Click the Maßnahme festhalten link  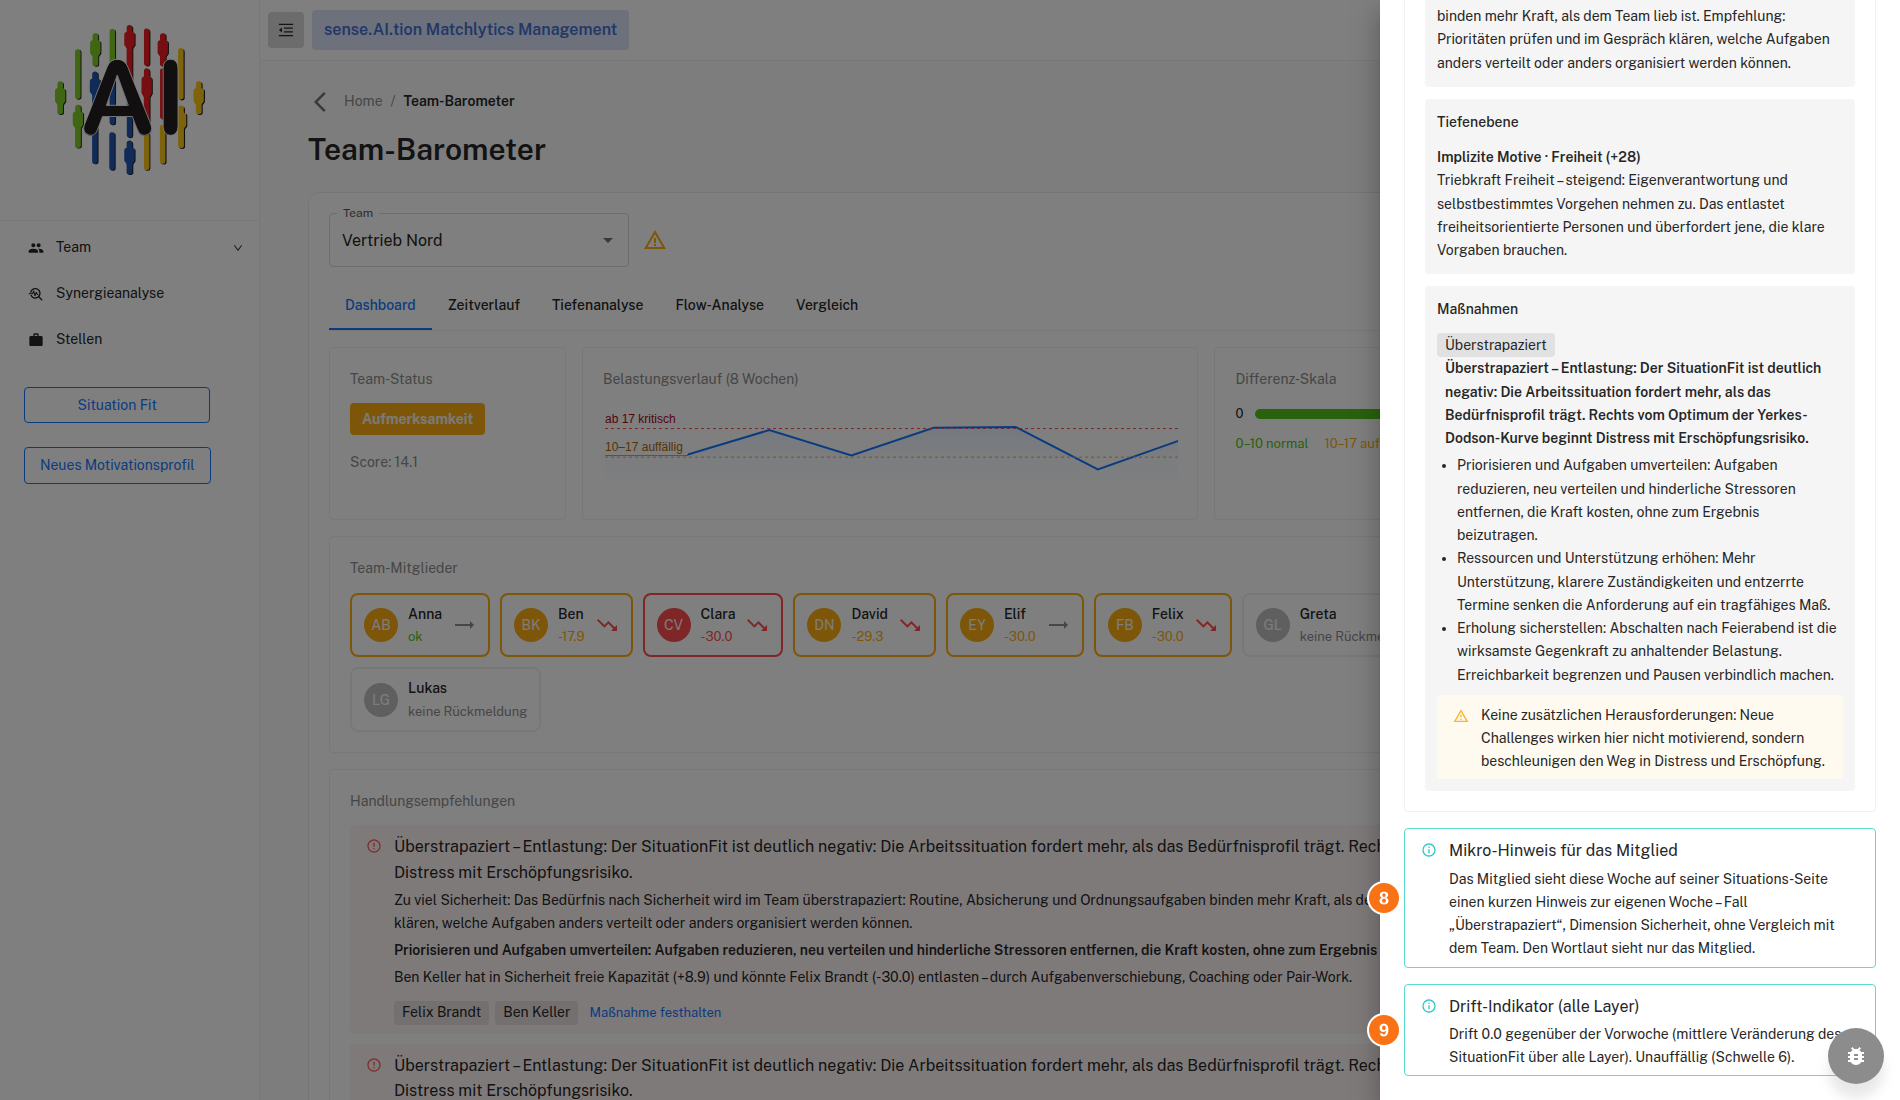click(x=655, y=1012)
